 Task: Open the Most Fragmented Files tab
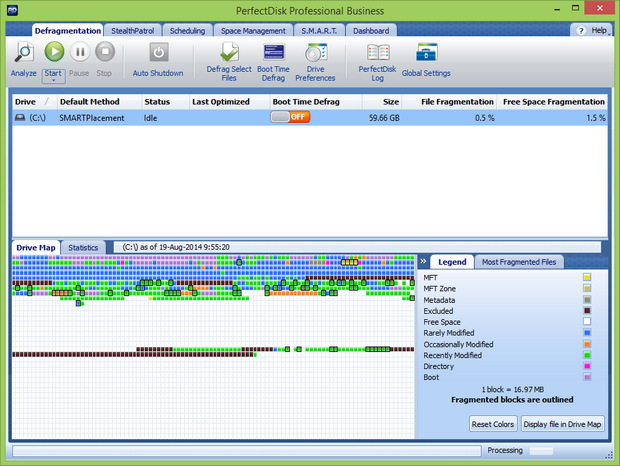pos(519,262)
